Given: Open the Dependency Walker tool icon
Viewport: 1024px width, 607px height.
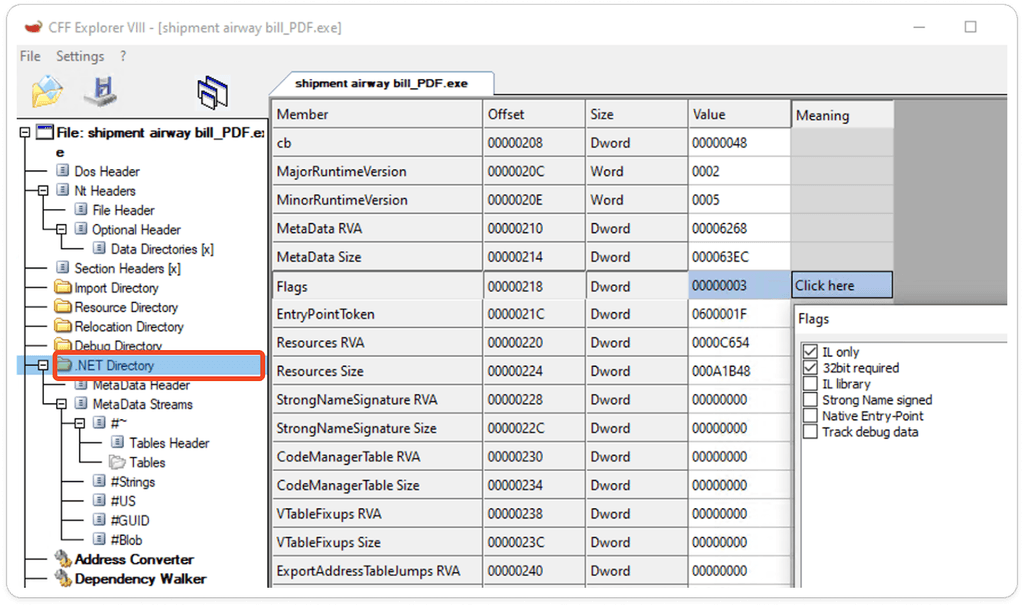Looking at the screenshot, I should (x=63, y=578).
